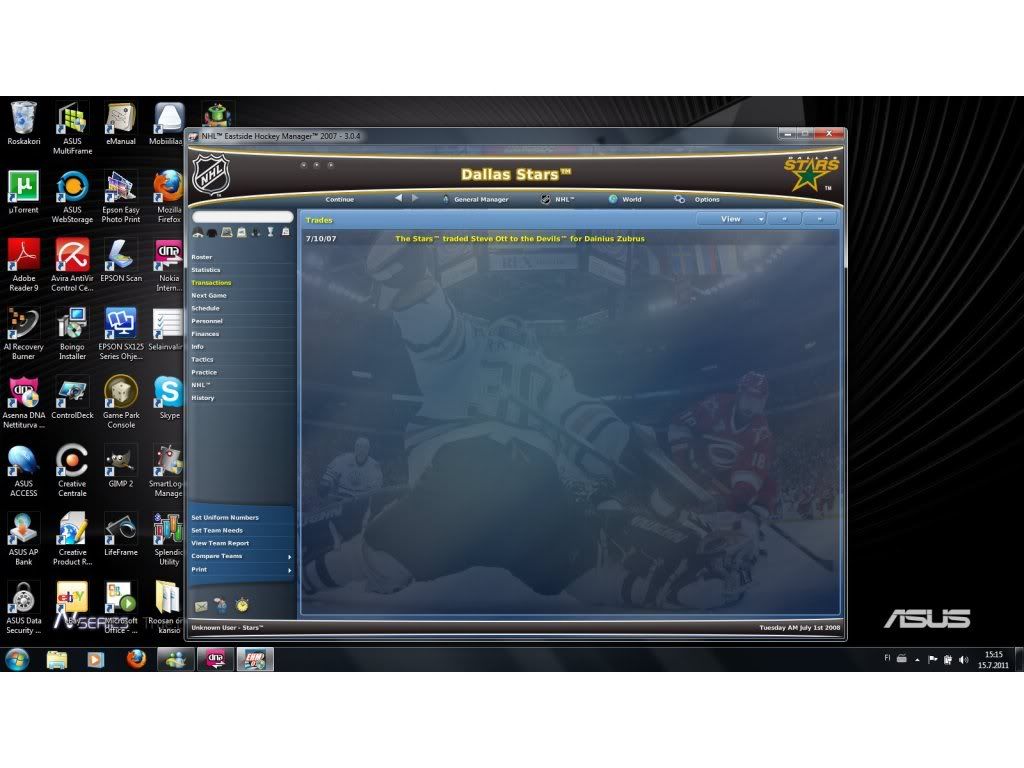Go forward with the right arrow button
Image resolution: width=1024 pixels, height=768 pixels.
point(415,199)
